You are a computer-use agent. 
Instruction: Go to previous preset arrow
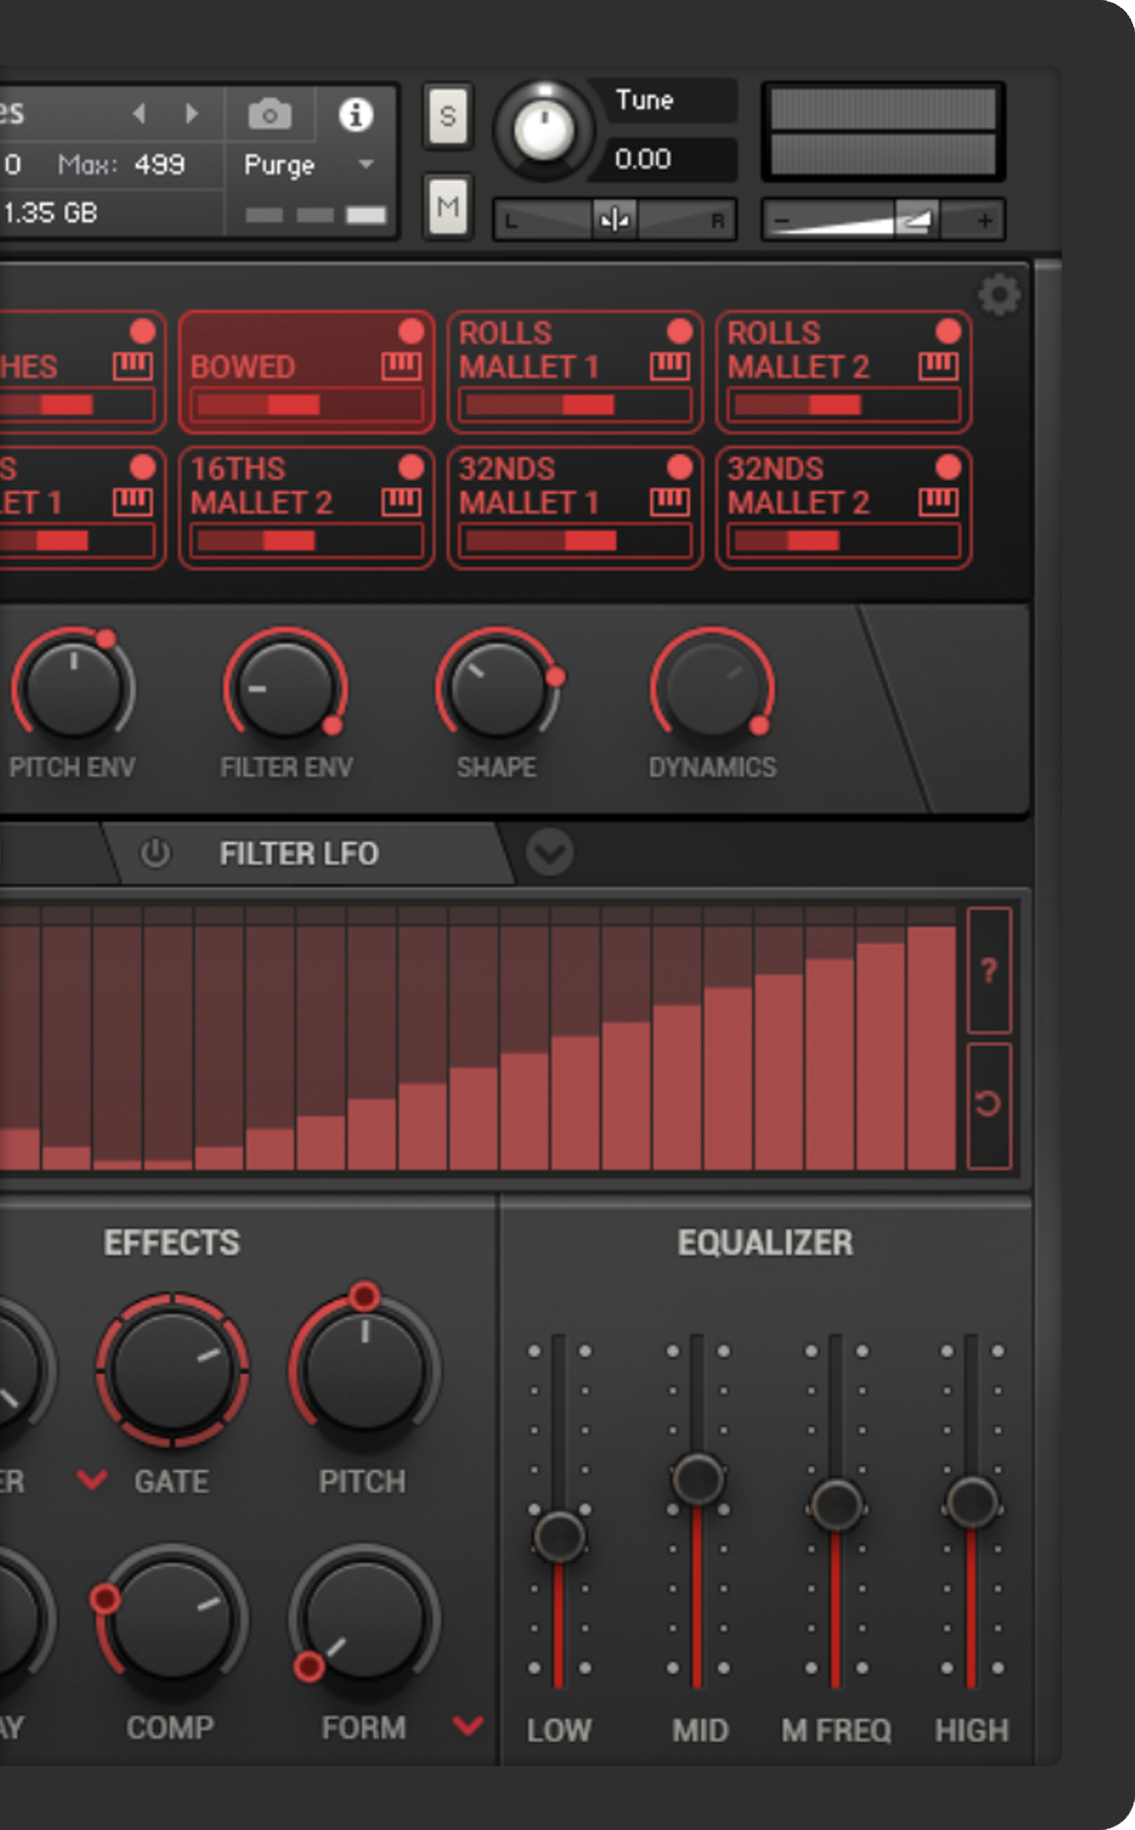tap(140, 114)
